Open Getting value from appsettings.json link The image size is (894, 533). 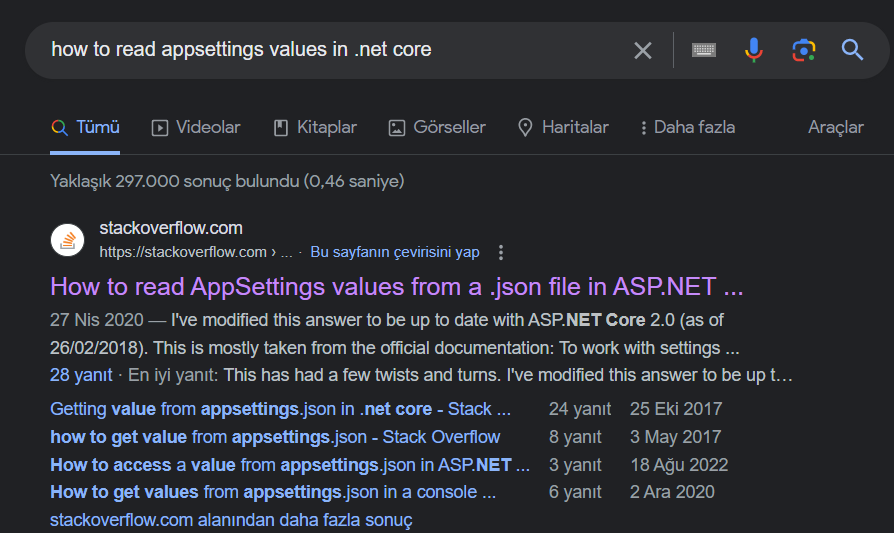pos(281,409)
